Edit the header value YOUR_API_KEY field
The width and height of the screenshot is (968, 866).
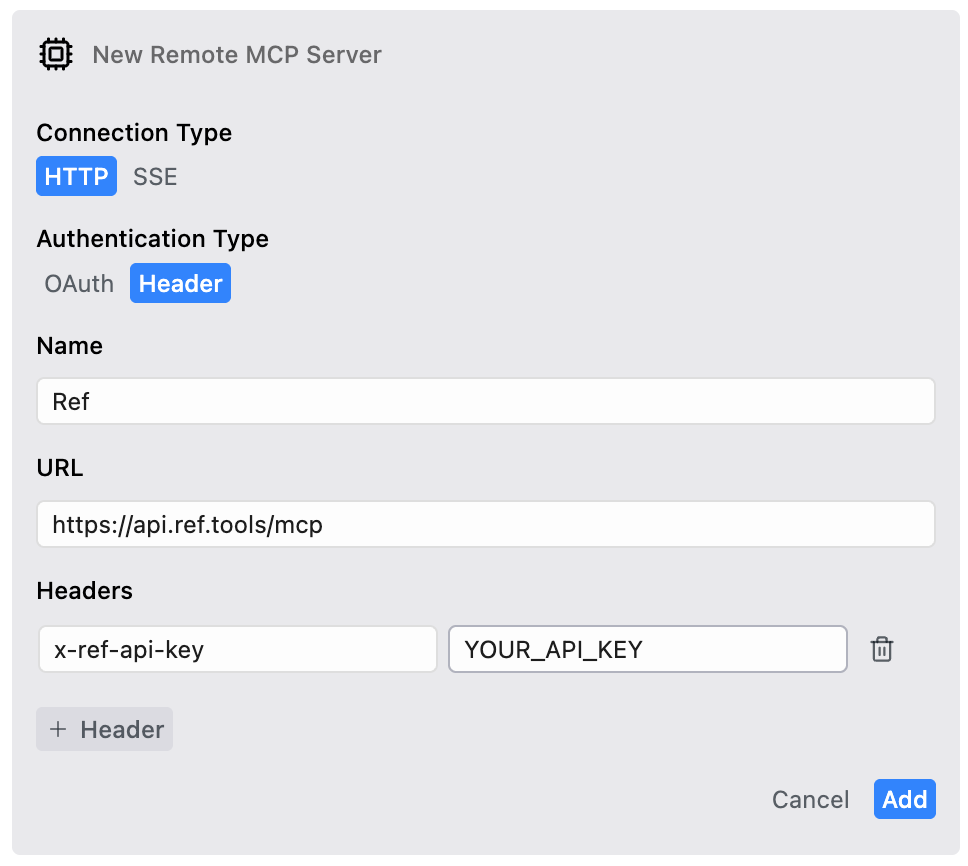coord(648,649)
